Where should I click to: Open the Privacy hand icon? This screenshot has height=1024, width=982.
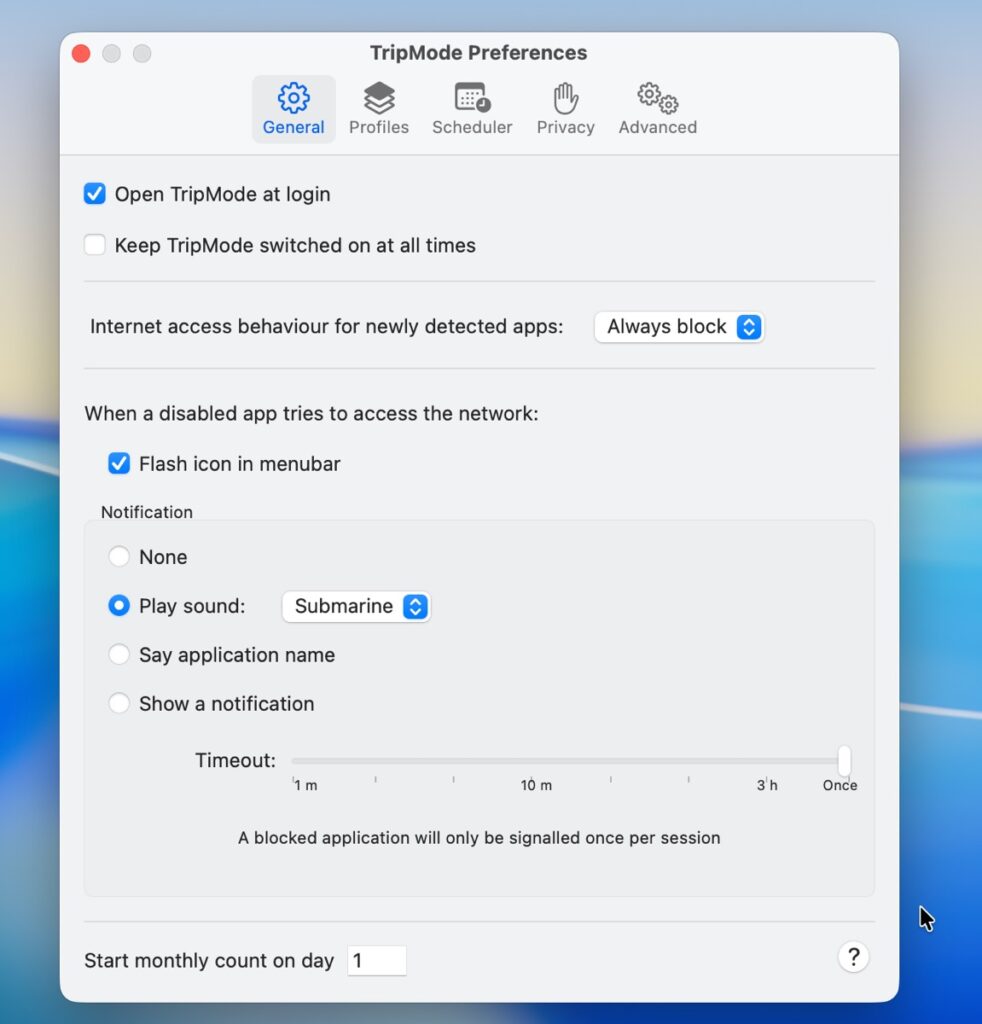[565, 98]
